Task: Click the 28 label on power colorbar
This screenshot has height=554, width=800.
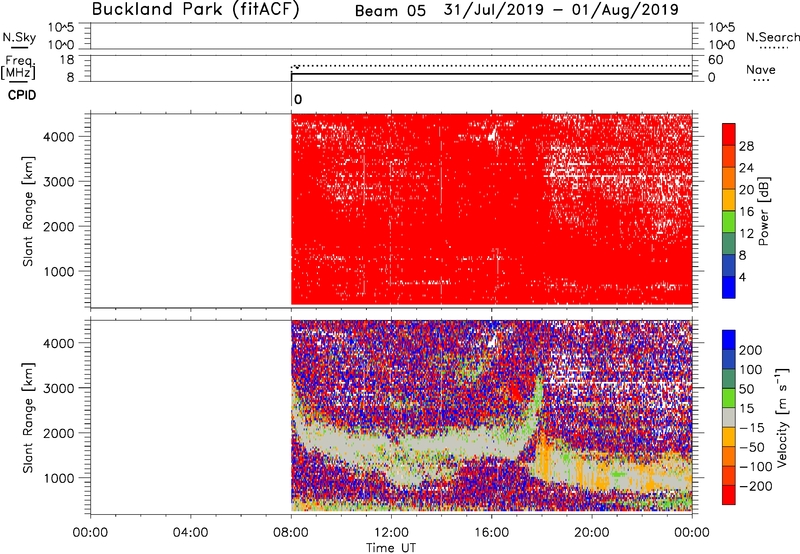Action: [746, 146]
